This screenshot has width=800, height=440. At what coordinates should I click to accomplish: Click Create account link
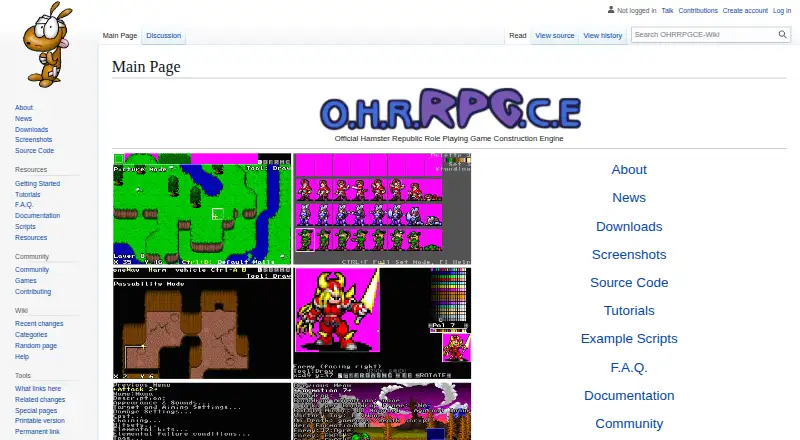tap(745, 10)
